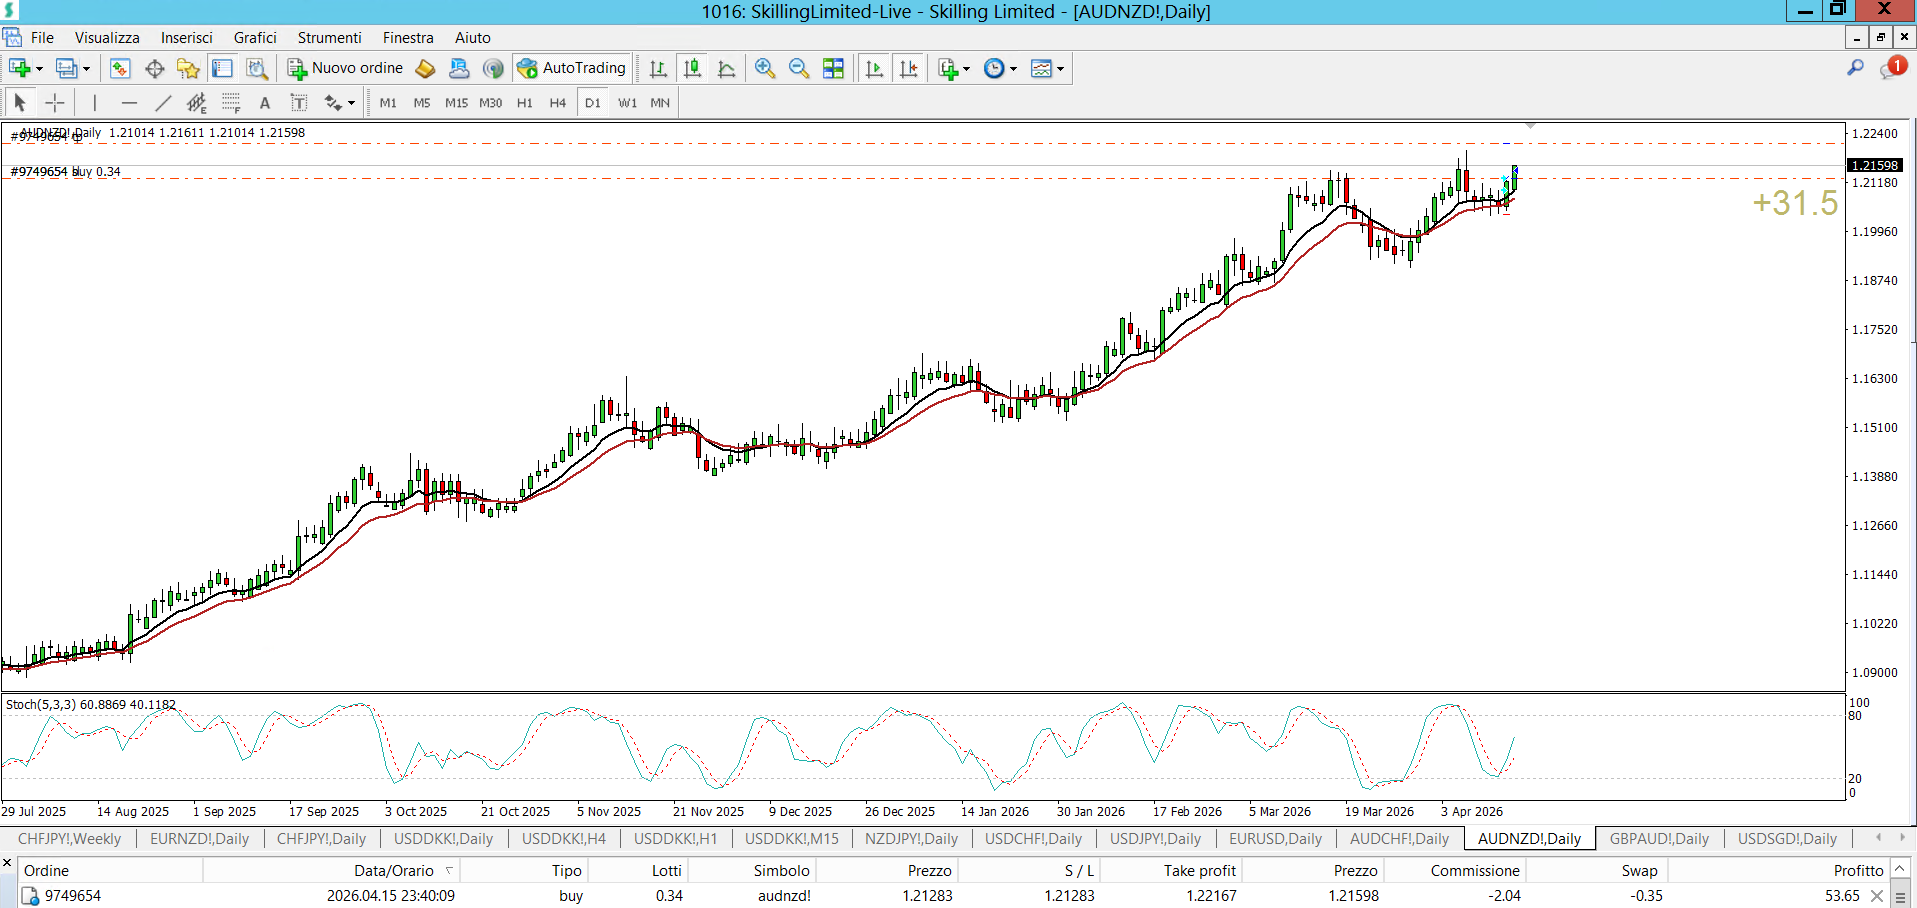
Task: Select the trendline drawing tool
Action: coord(164,102)
